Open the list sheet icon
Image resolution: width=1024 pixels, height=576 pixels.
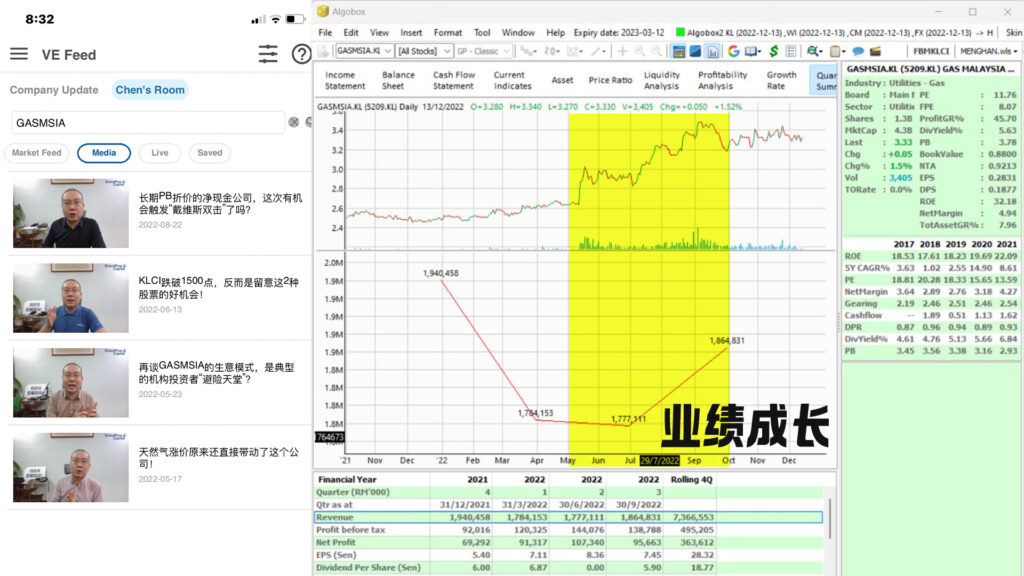tap(791, 51)
